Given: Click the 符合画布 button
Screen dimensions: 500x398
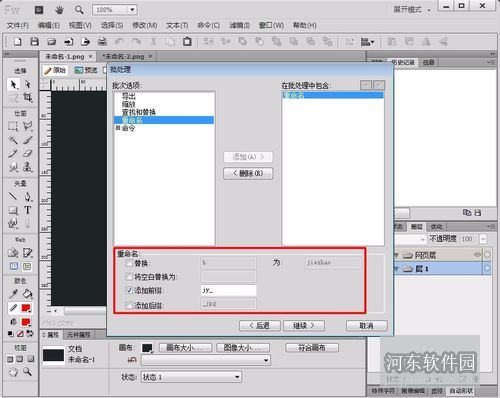Looking at the screenshot, I should 312,348.
